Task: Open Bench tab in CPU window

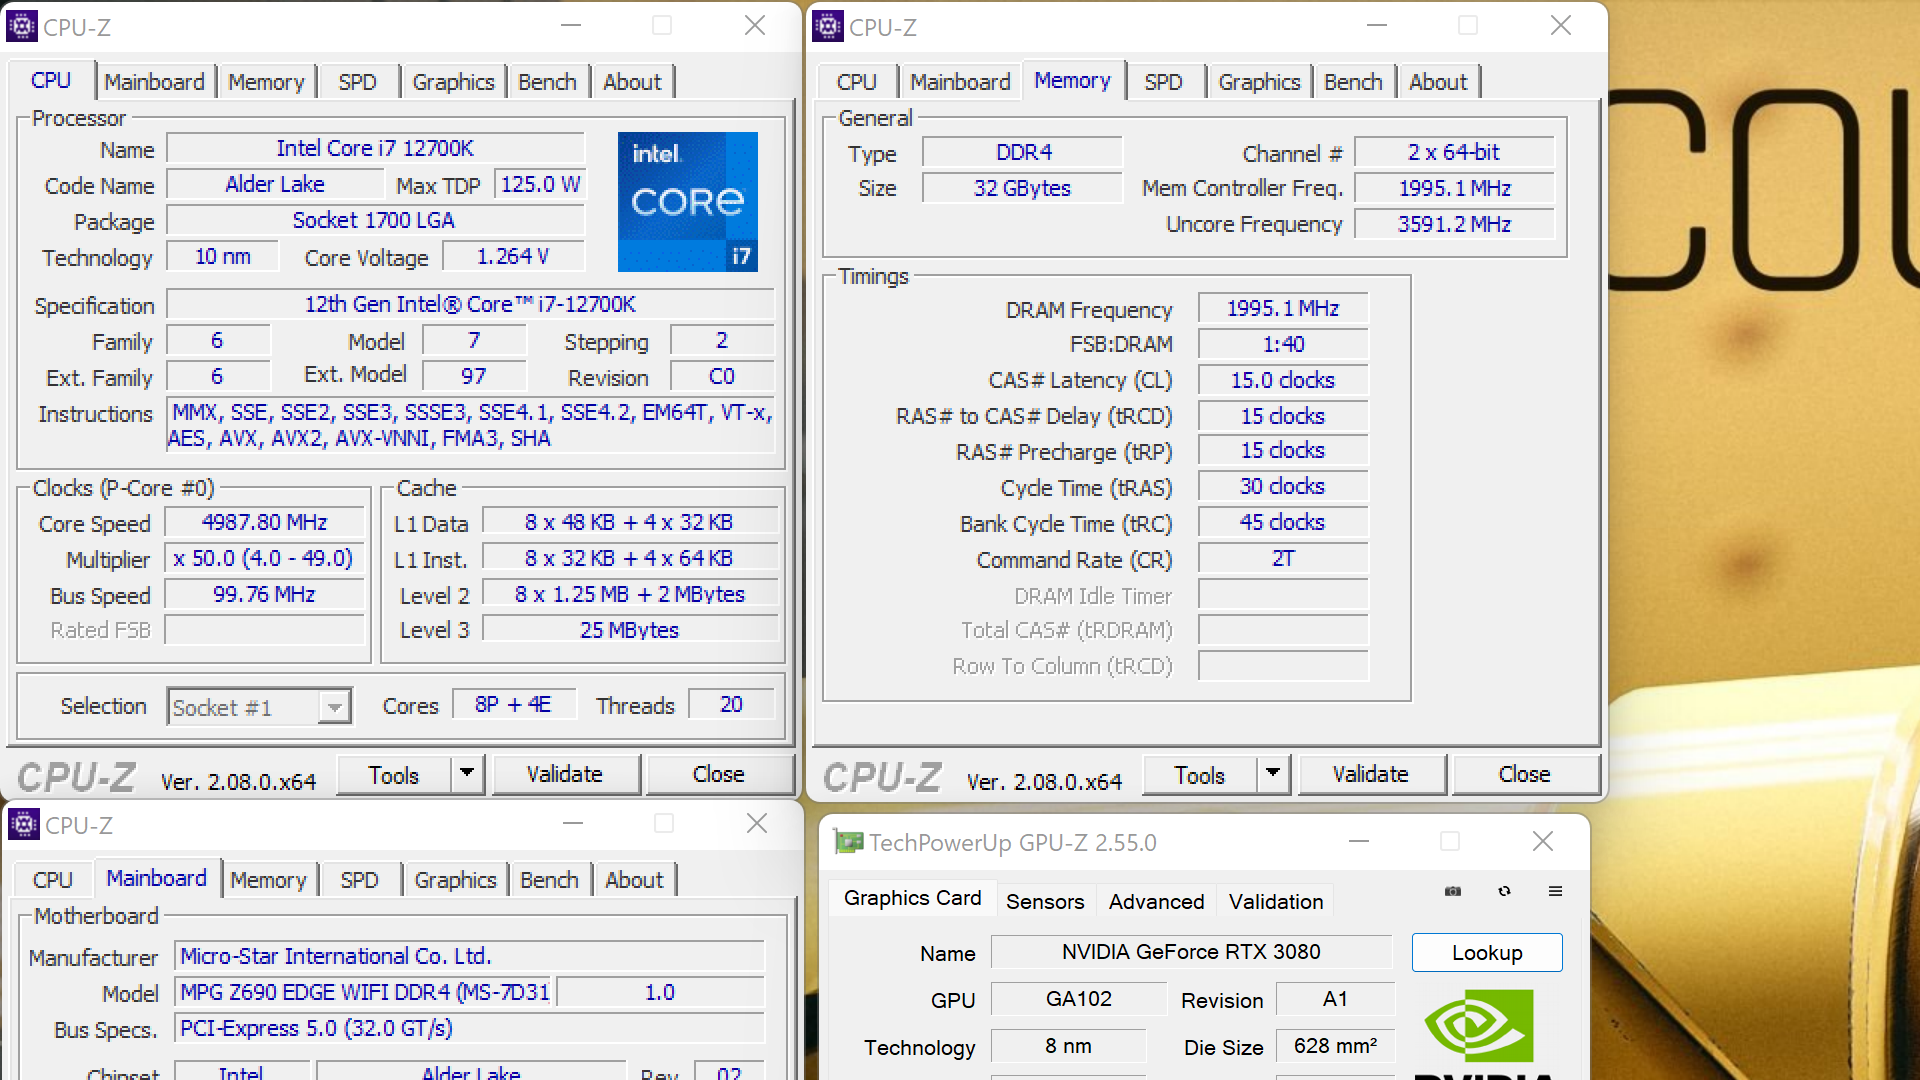Action: click(547, 82)
